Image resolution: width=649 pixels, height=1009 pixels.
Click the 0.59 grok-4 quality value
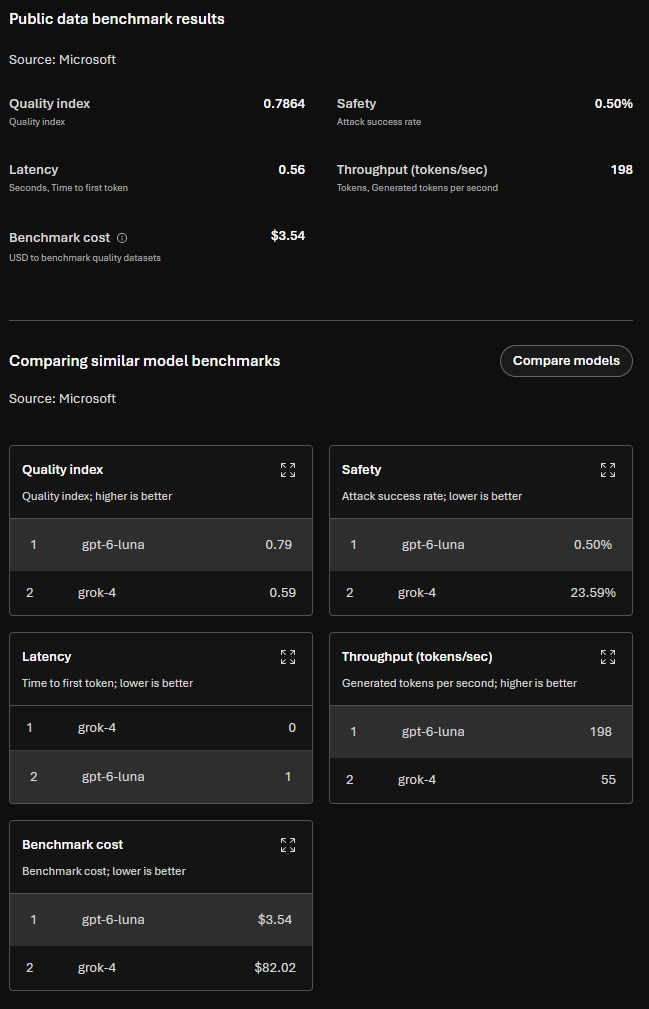click(282, 593)
